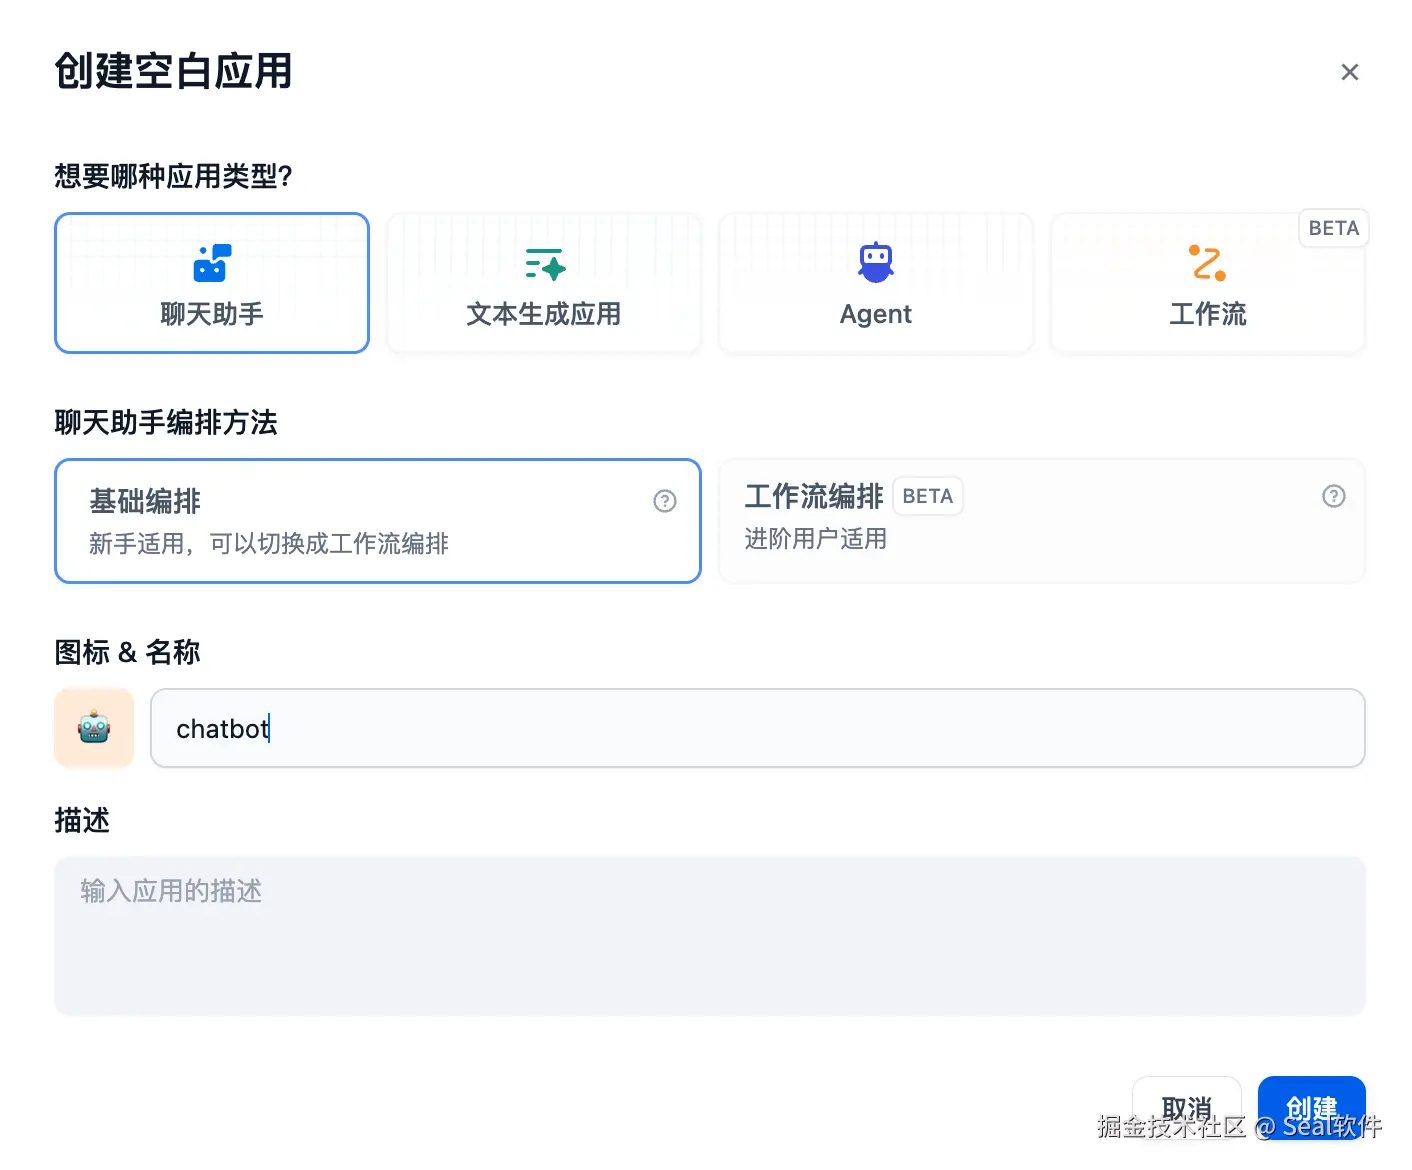Click help icon on 基础编排 card
The height and width of the screenshot is (1170, 1412).
665,501
